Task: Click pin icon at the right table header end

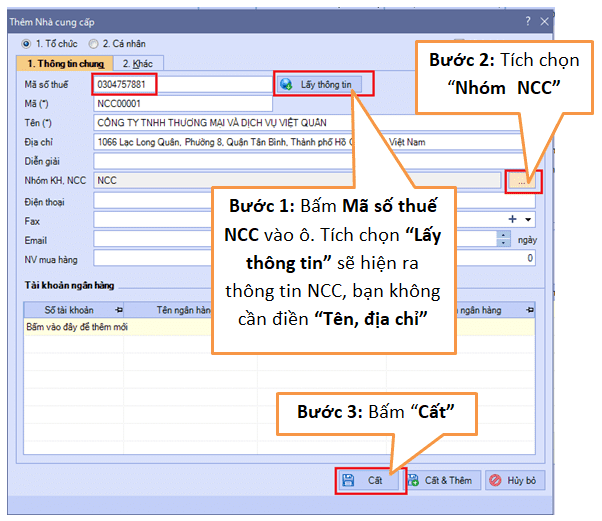Action: pos(529,310)
